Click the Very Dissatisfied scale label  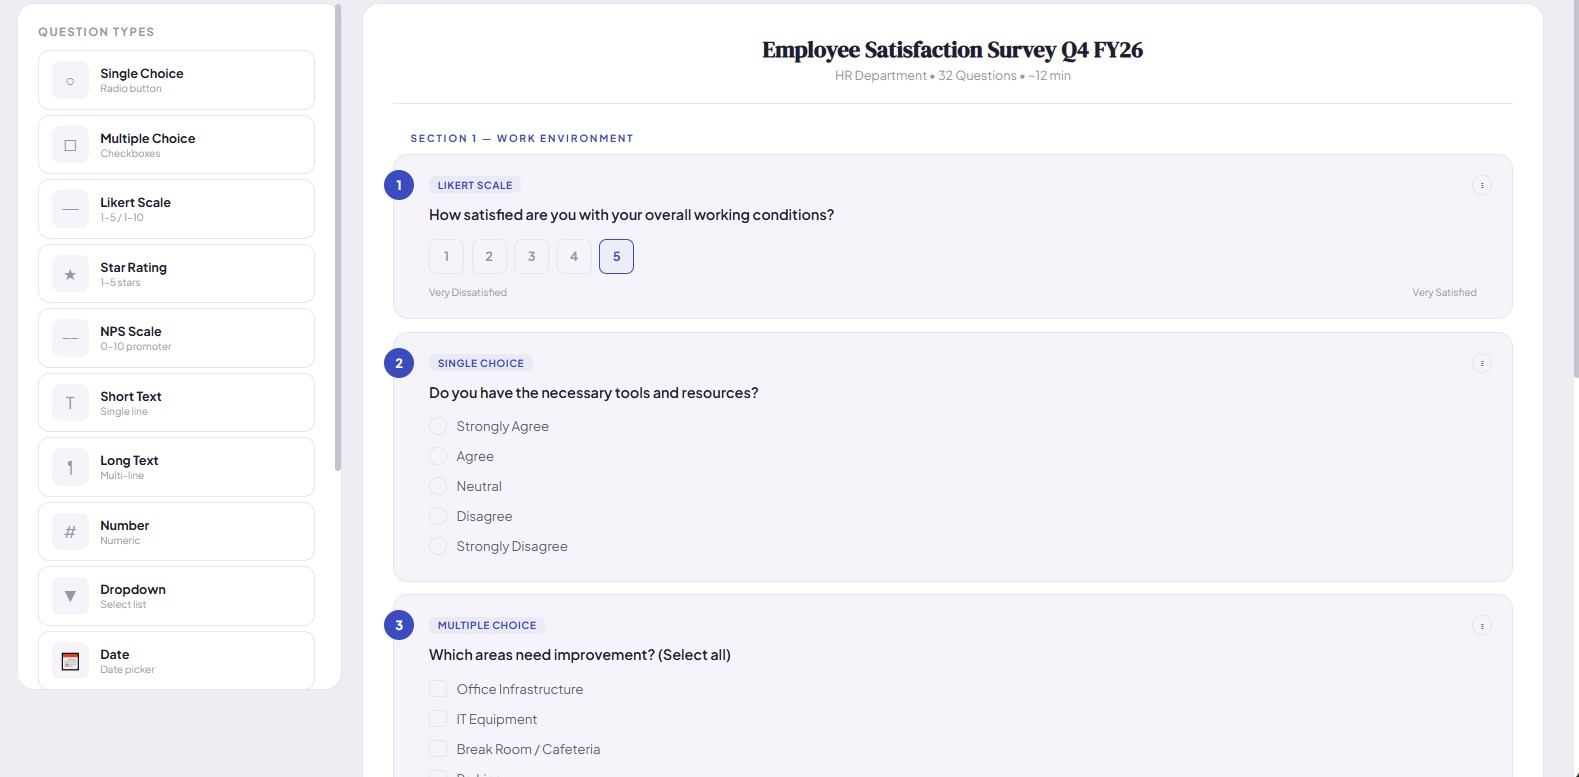pyautogui.click(x=468, y=292)
